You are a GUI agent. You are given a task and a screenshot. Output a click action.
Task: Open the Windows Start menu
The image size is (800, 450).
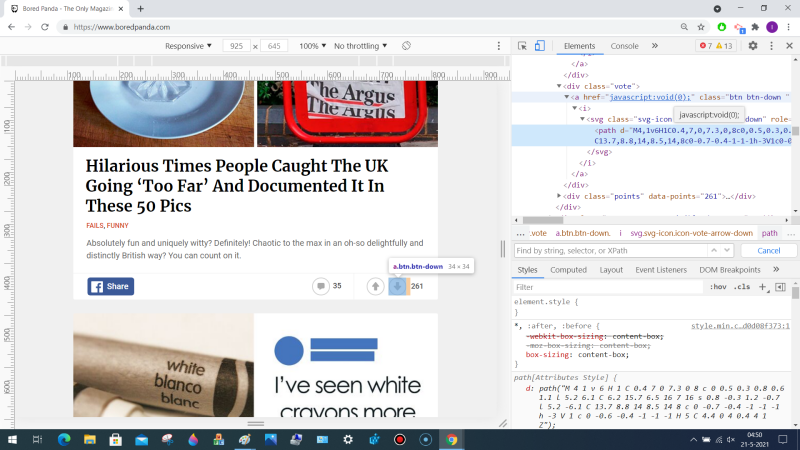click(x=12, y=439)
